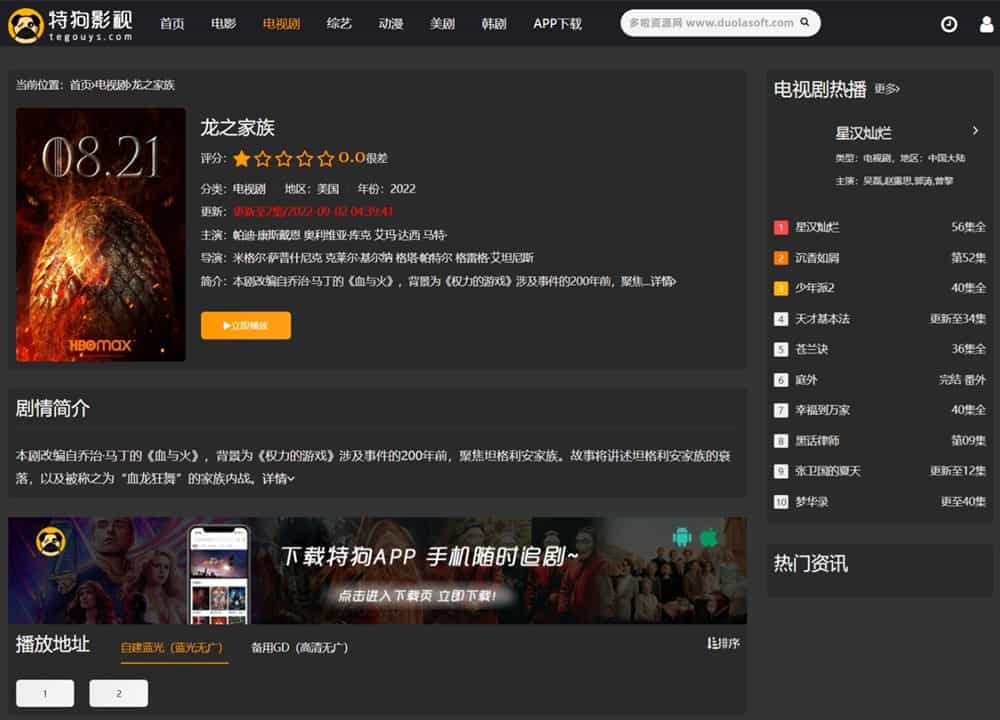Click region value 美国

(328, 189)
